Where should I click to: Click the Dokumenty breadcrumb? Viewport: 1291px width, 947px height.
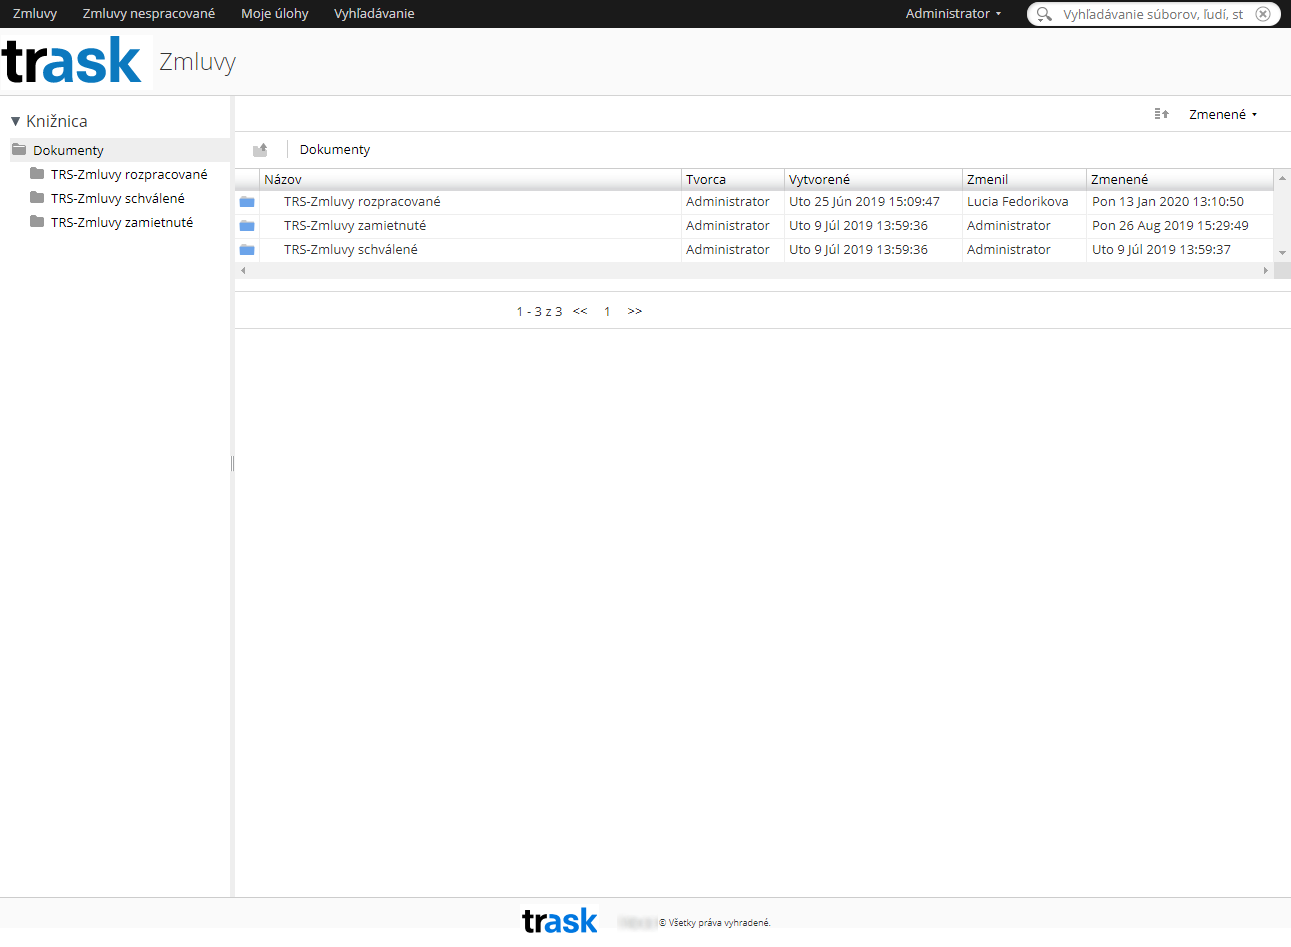click(335, 149)
